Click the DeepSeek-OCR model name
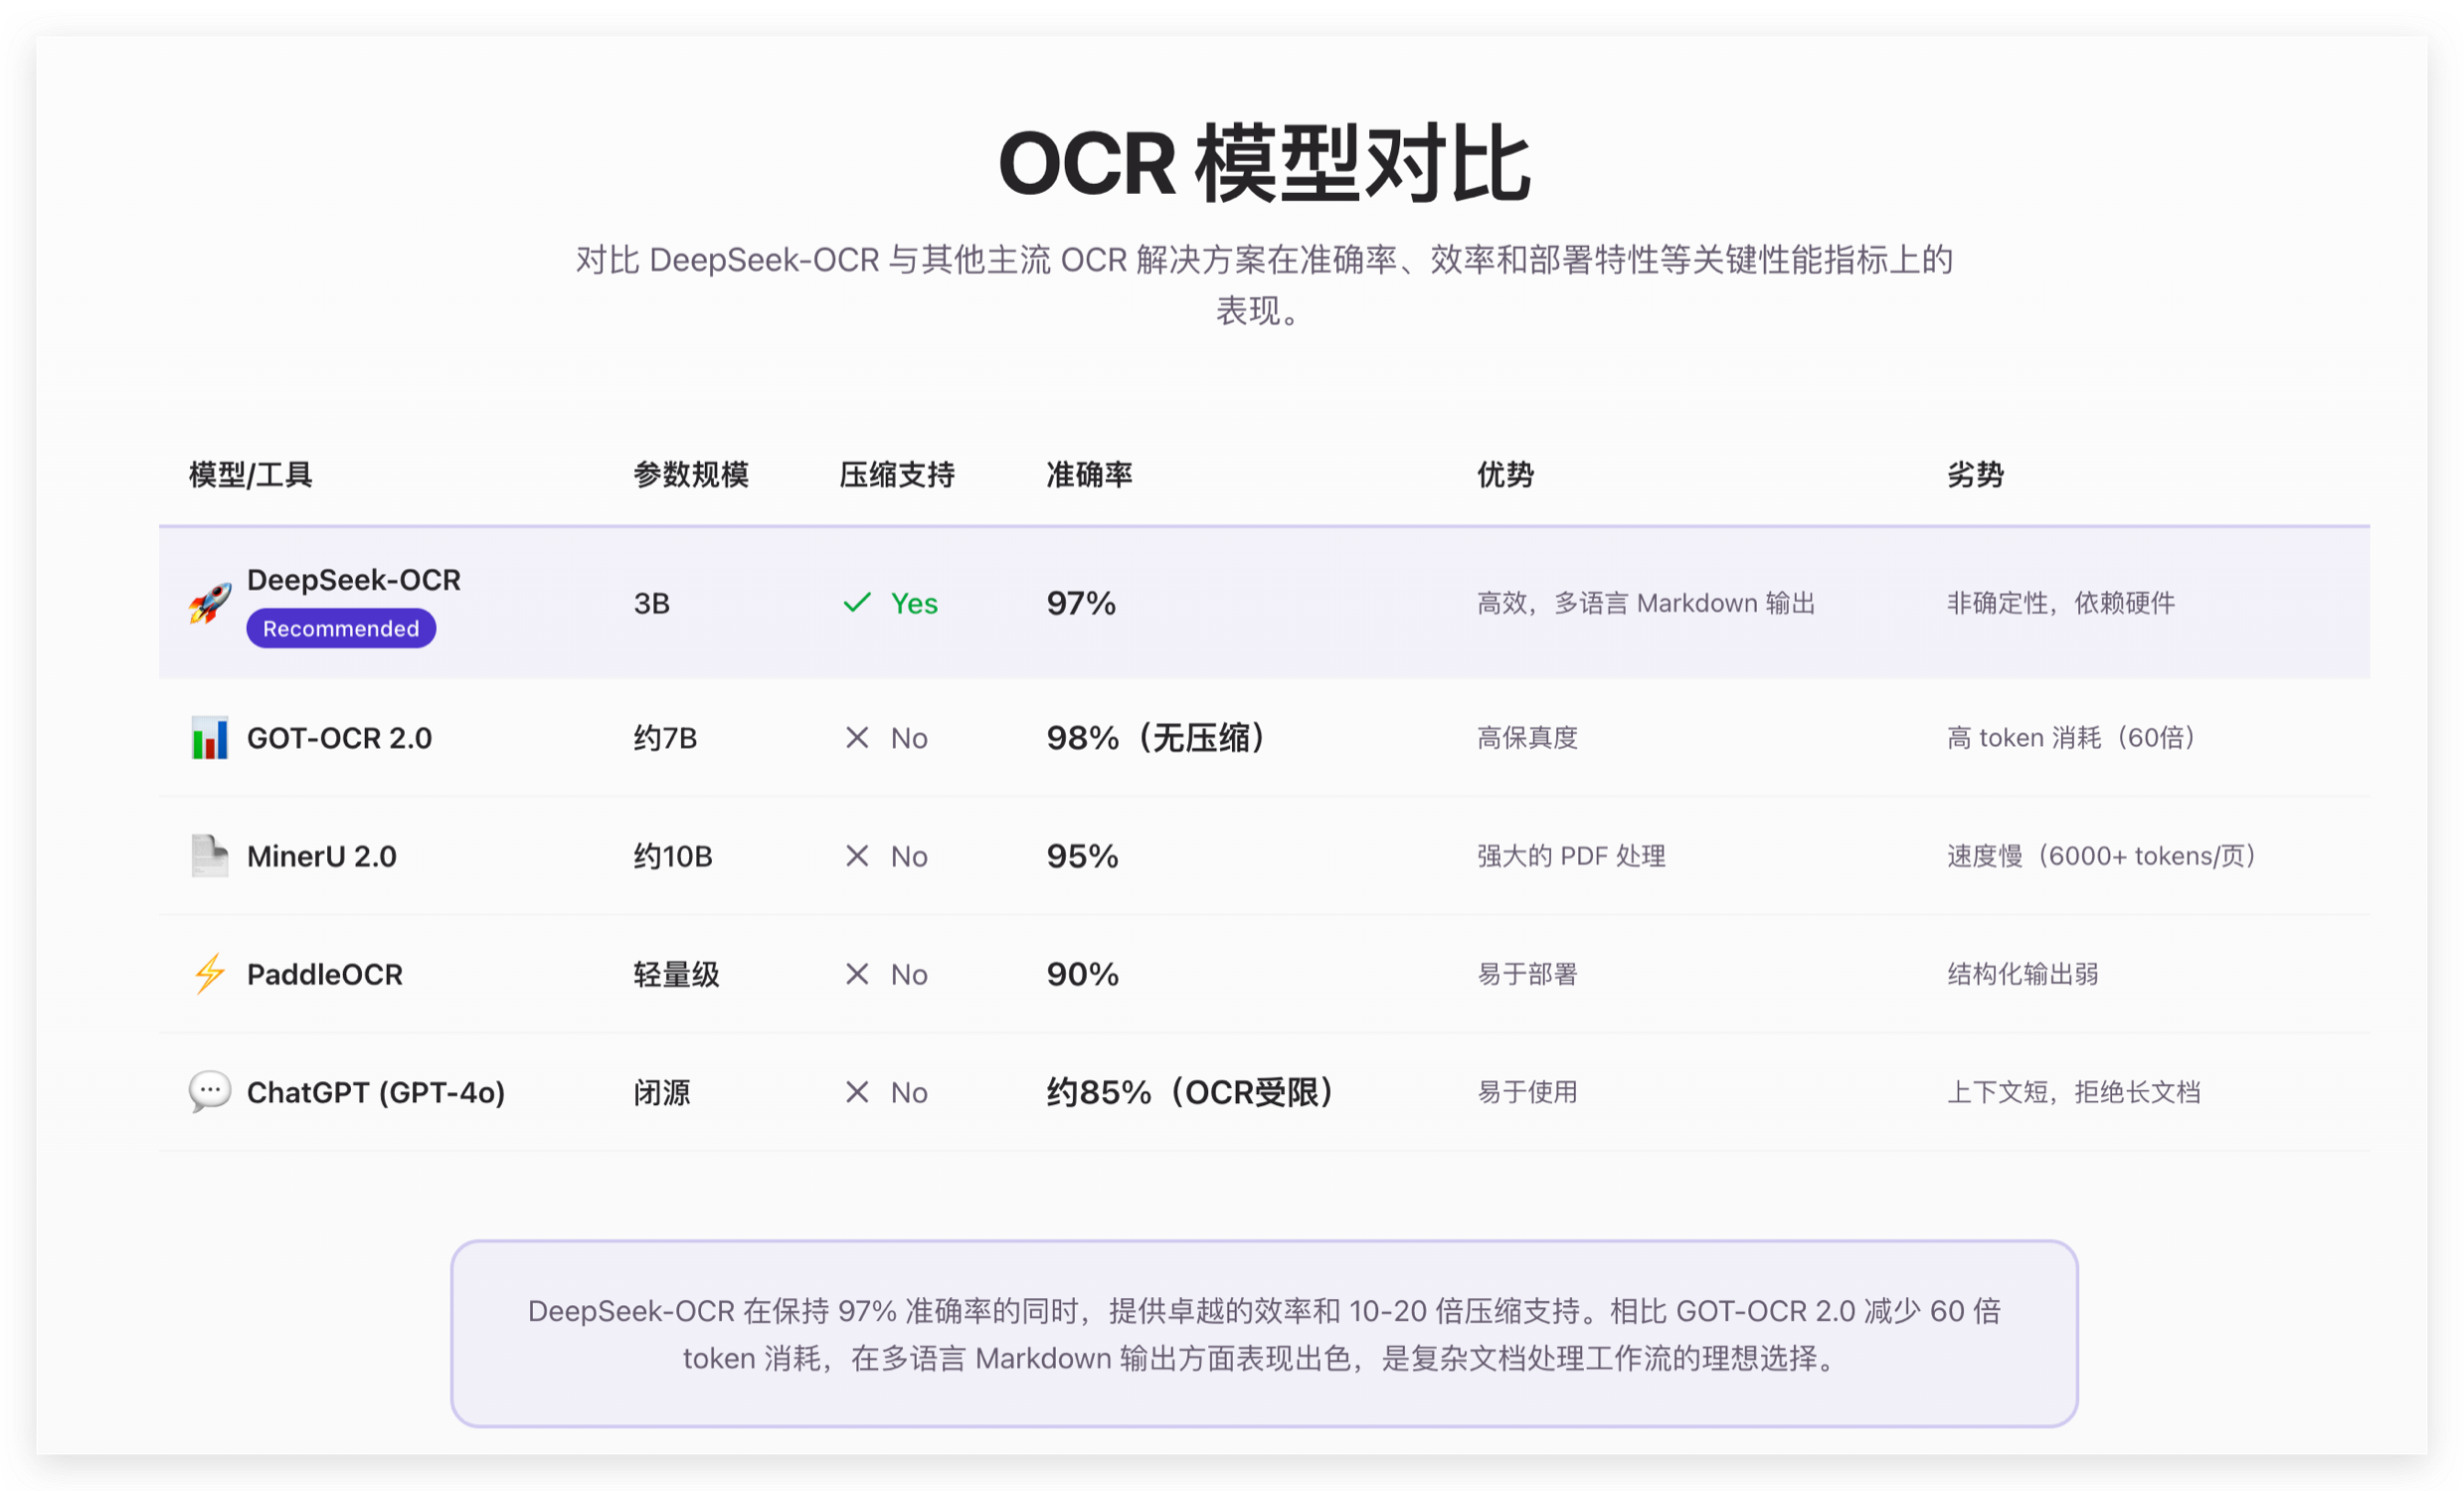Image resolution: width=2464 pixels, height=1491 pixels. click(x=354, y=580)
